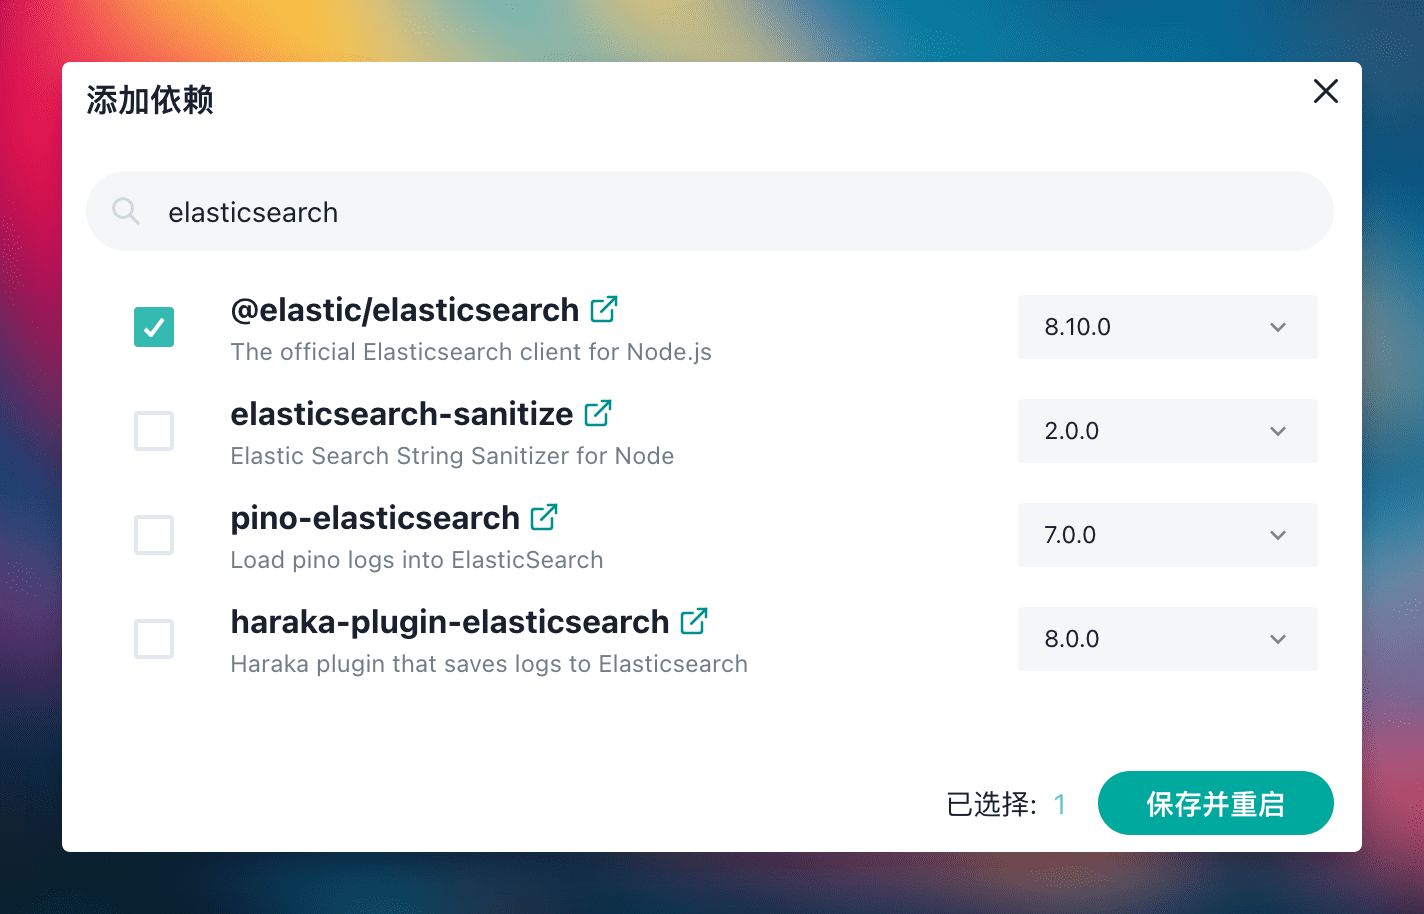Click the elasticsearch search input field
Image resolution: width=1424 pixels, height=914 pixels.
[x=700, y=212]
